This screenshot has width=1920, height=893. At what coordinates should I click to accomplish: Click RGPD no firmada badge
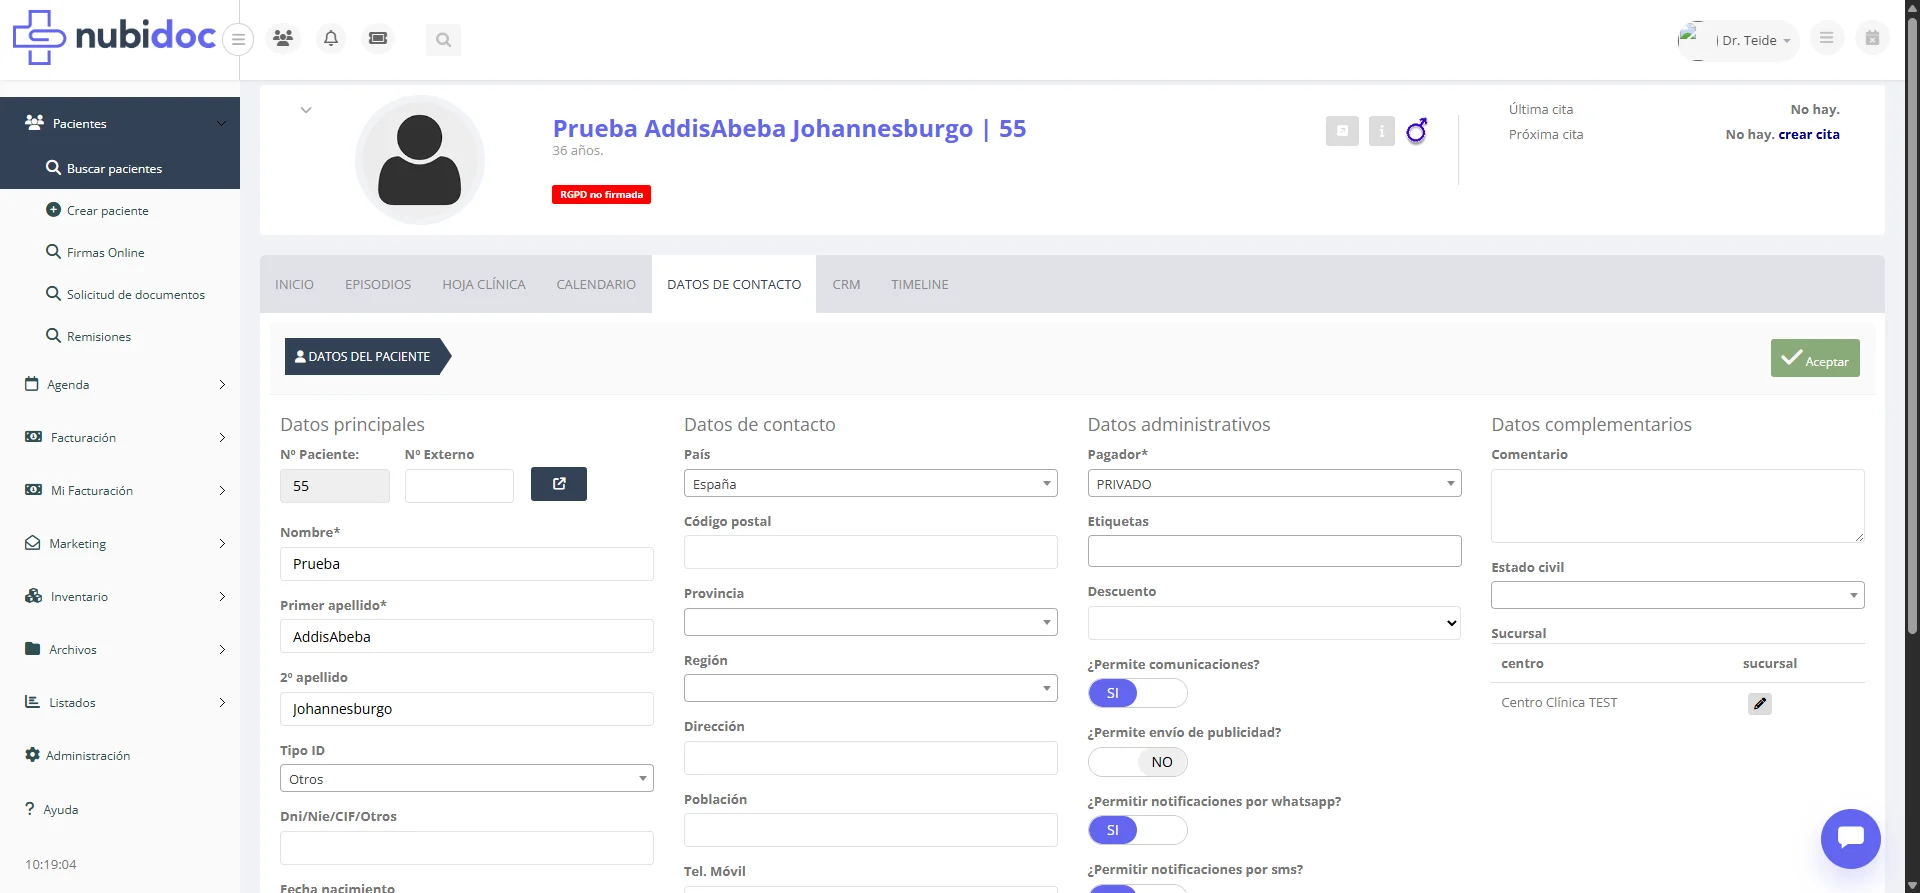(x=601, y=194)
